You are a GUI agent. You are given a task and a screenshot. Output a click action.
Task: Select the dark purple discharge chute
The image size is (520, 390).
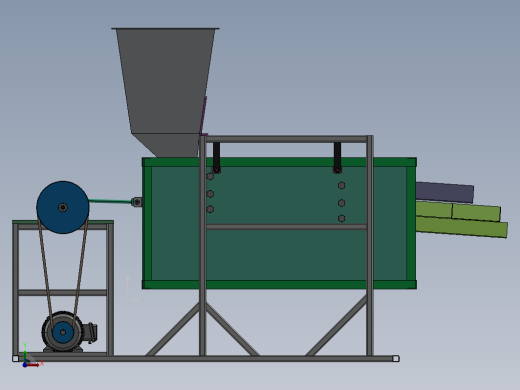(x=445, y=192)
